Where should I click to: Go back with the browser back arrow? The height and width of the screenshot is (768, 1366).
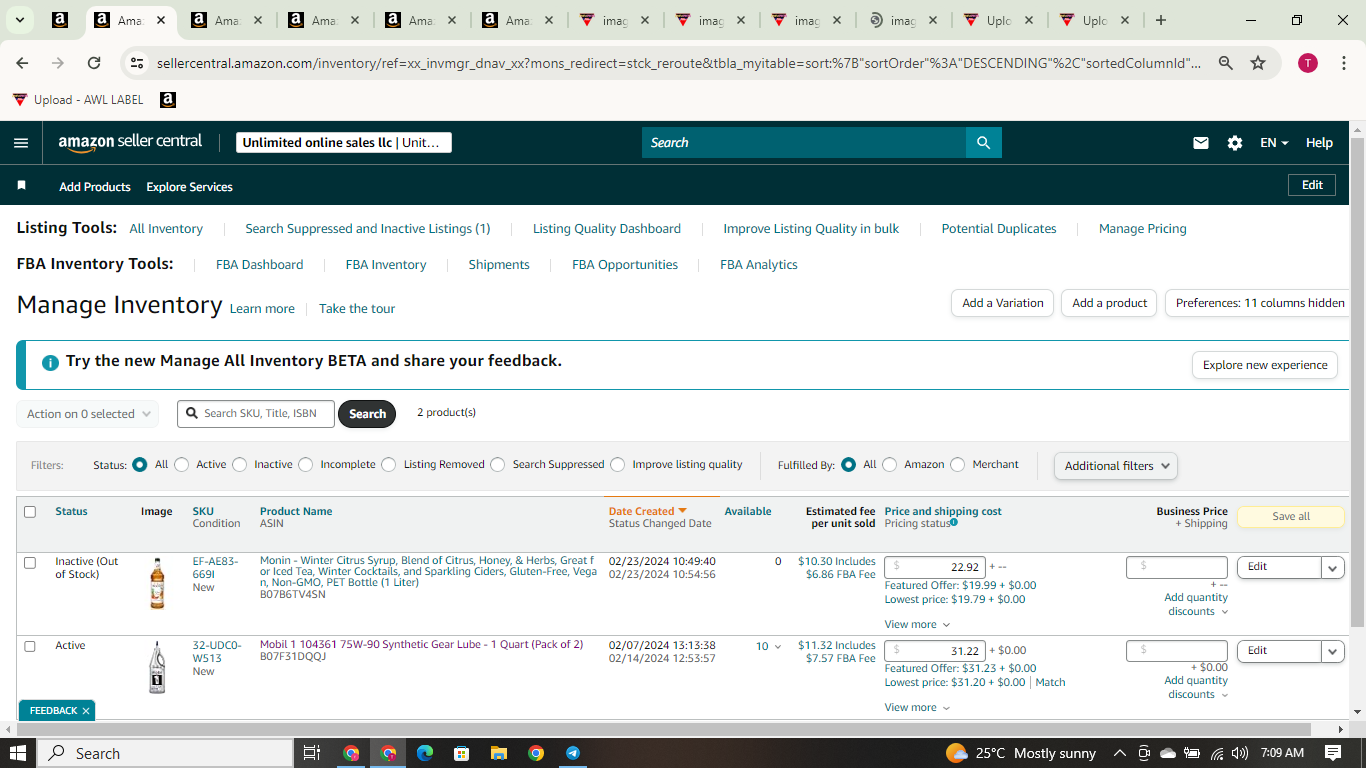[22, 63]
